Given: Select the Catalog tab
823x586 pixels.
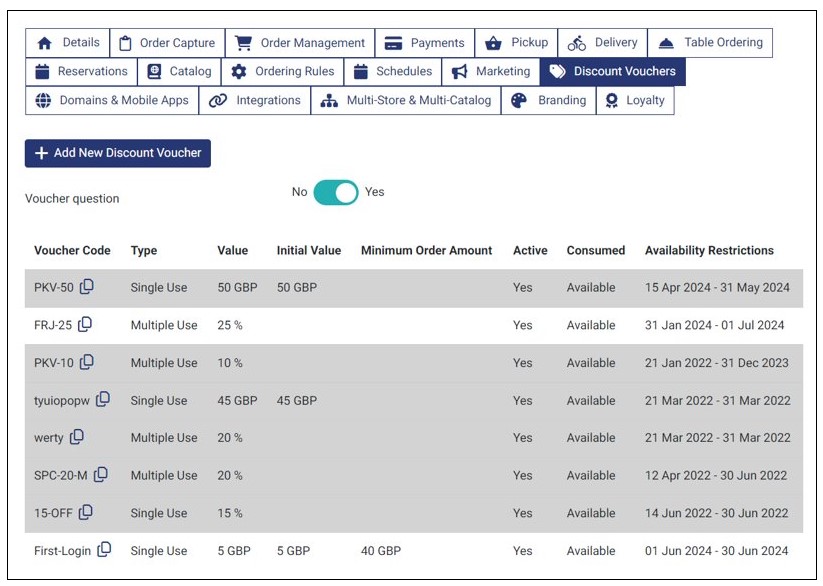Looking at the screenshot, I should click(180, 71).
